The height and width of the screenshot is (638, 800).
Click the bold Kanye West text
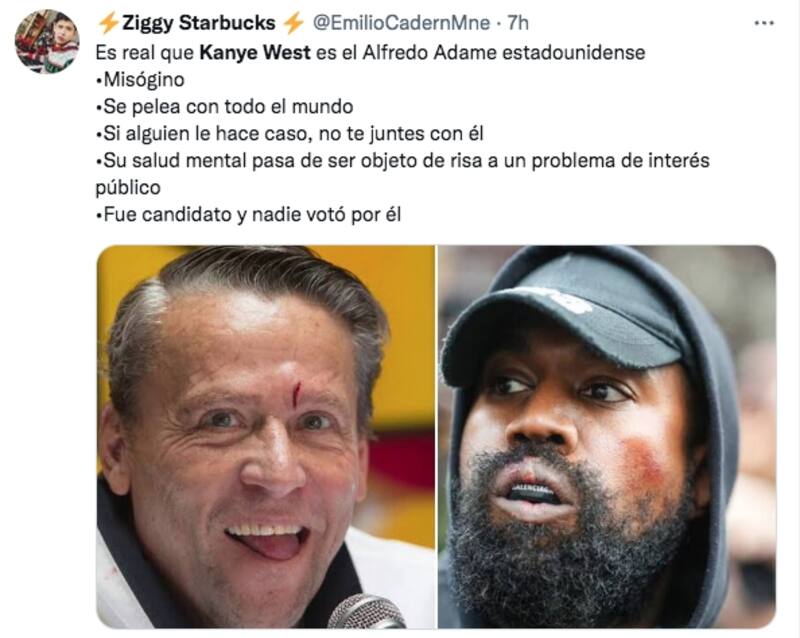255,53
